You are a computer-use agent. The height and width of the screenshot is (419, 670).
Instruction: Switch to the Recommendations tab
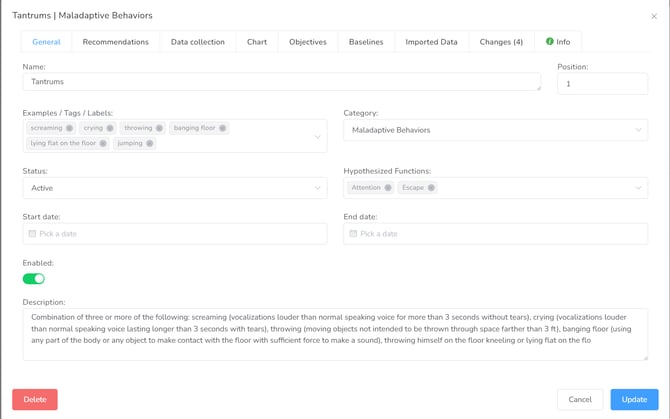pyautogui.click(x=116, y=42)
